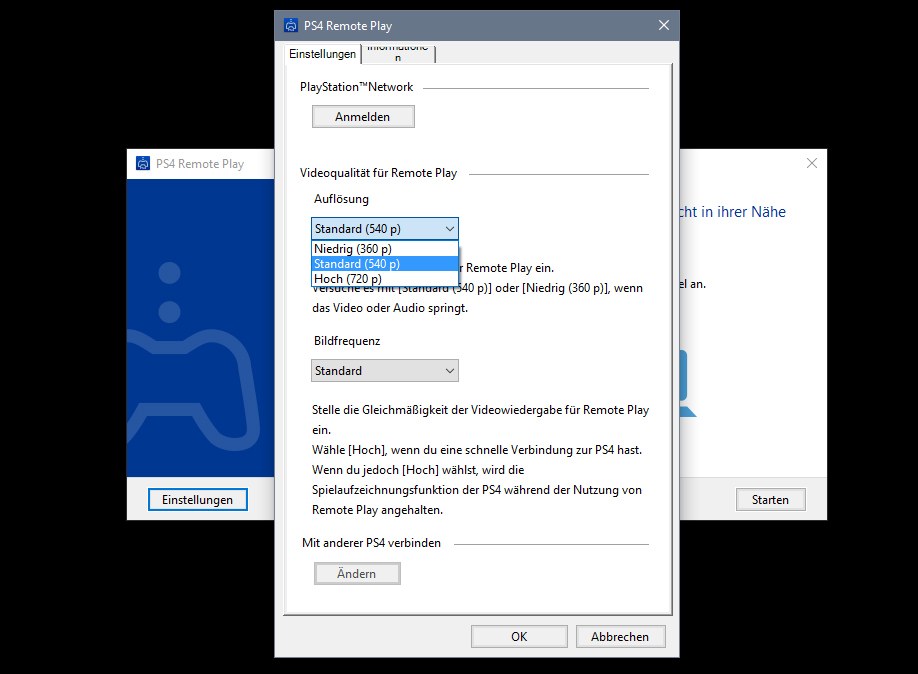Open the Bildfrequenz dropdown

coord(385,371)
